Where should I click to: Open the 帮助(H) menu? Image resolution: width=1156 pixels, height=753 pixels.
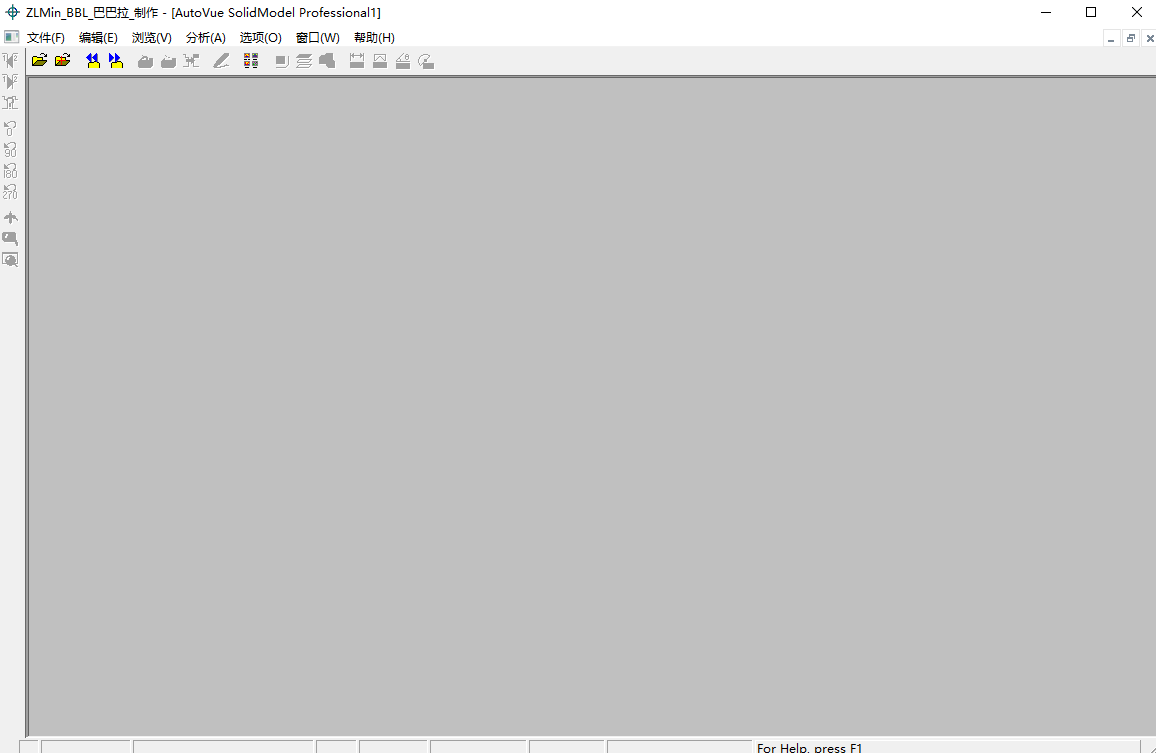(375, 38)
